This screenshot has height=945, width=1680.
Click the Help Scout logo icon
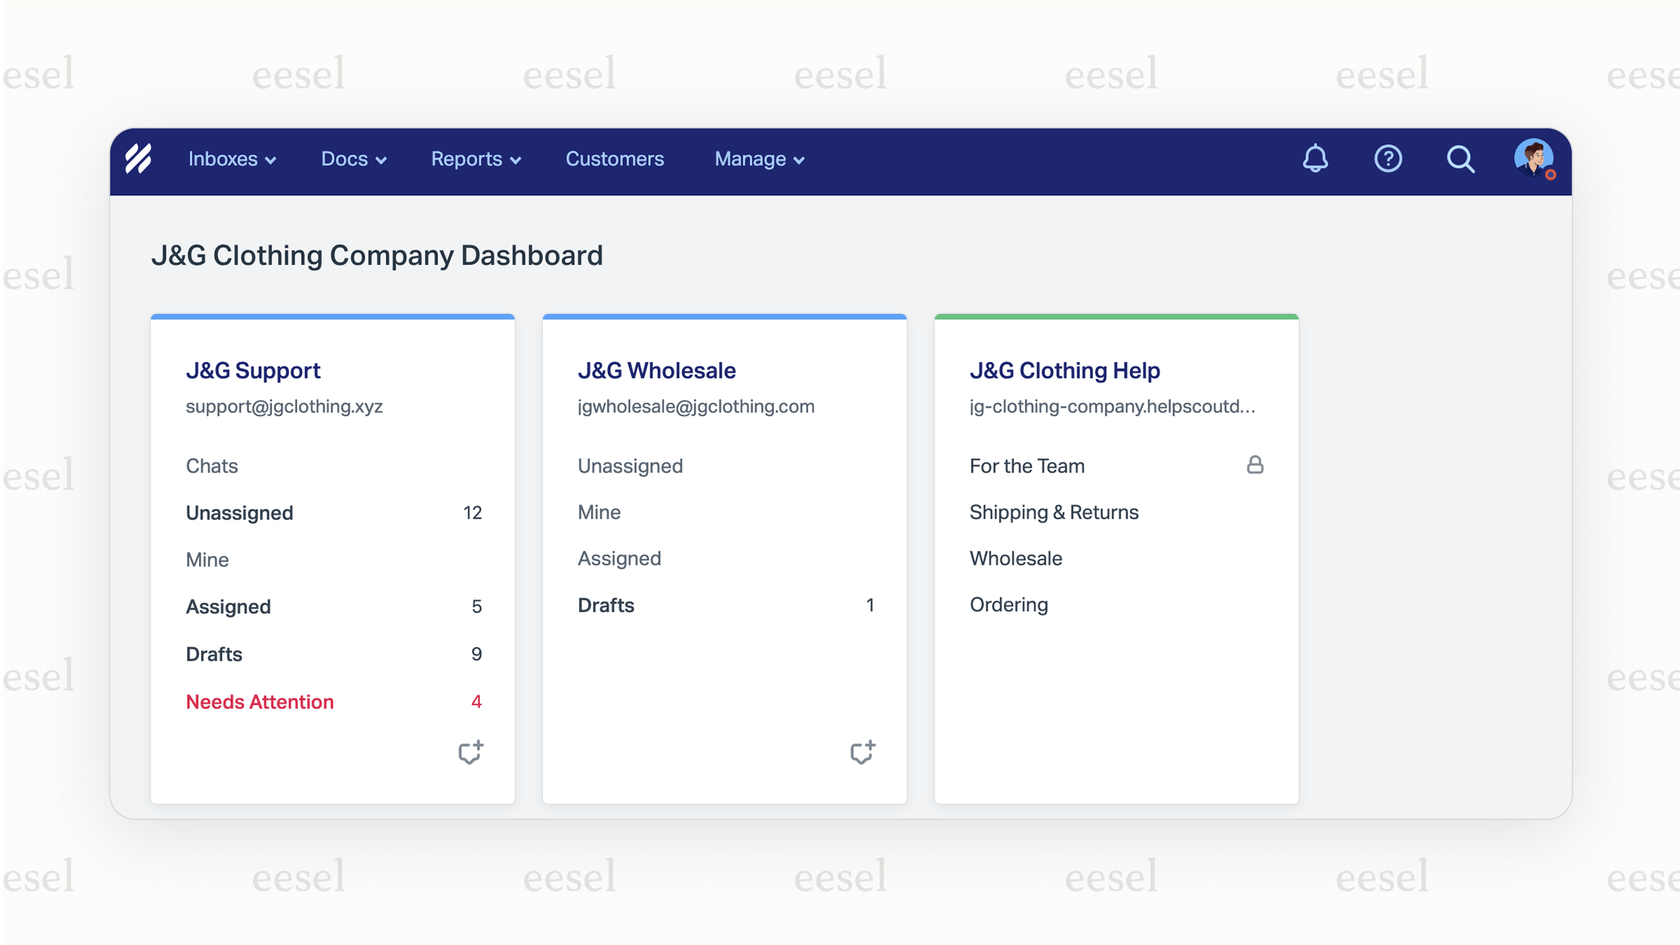(139, 159)
